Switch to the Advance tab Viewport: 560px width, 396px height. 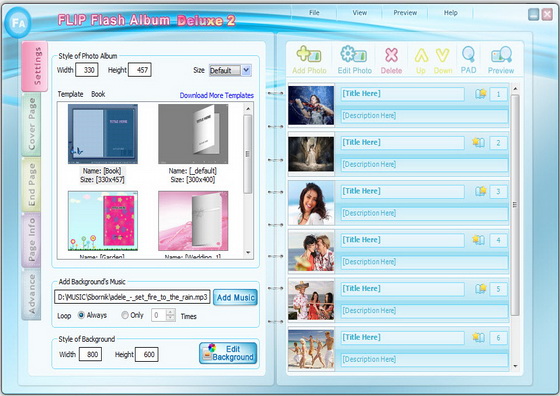pyautogui.click(x=31, y=294)
